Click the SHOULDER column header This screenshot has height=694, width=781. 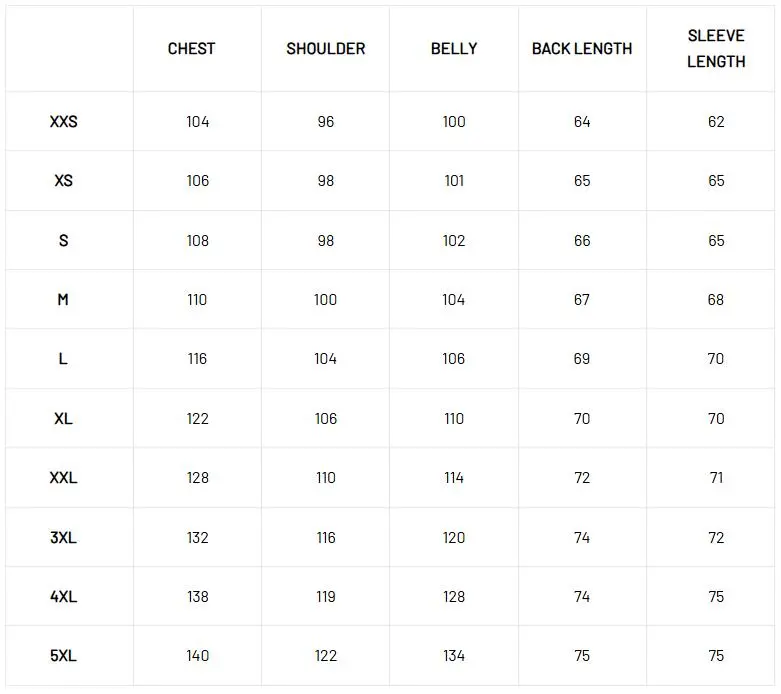tap(326, 49)
